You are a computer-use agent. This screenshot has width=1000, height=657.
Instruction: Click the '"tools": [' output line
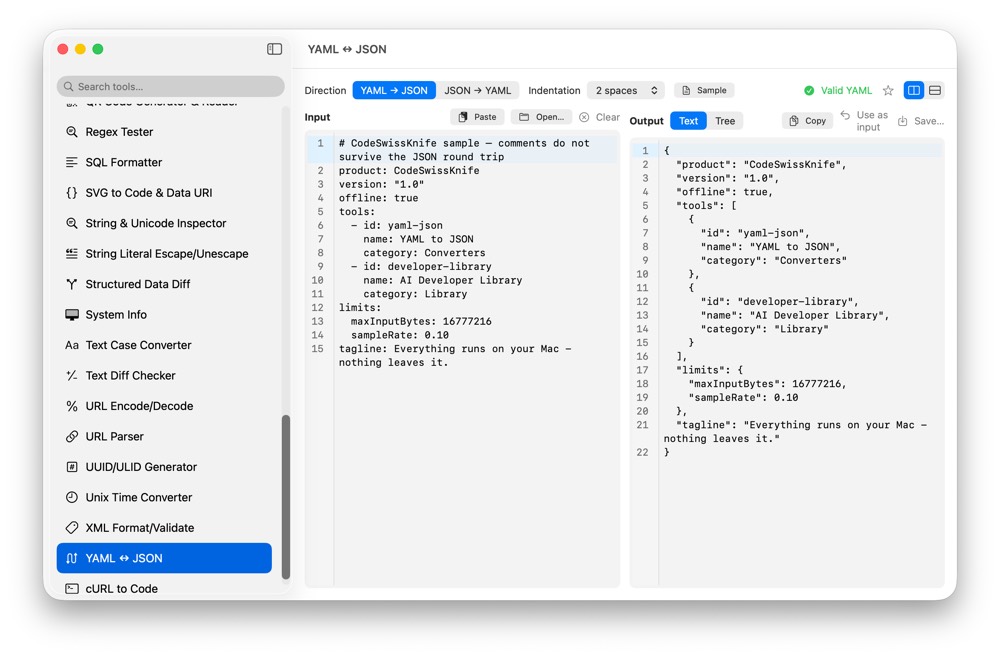pos(706,205)
